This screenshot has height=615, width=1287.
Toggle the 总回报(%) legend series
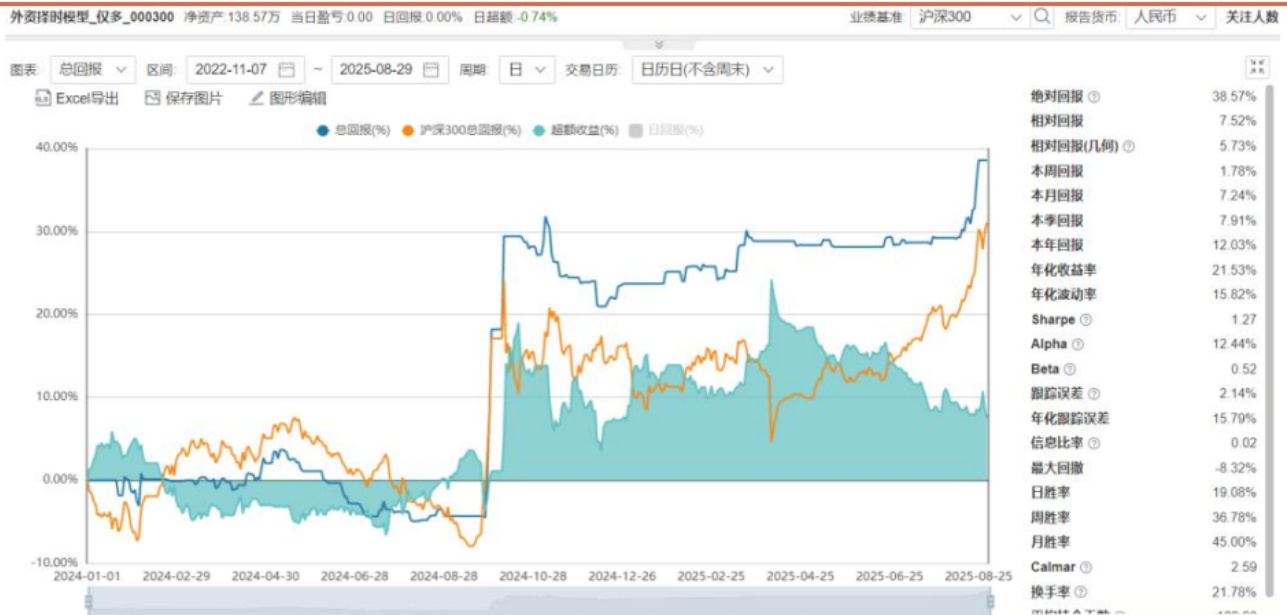click(352, 131)
